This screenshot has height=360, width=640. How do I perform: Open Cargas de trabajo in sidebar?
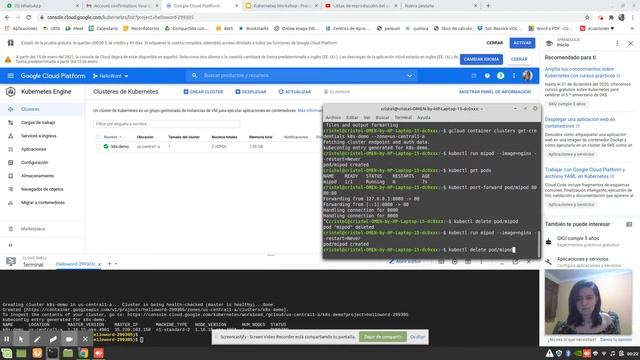tap(42, 122)
